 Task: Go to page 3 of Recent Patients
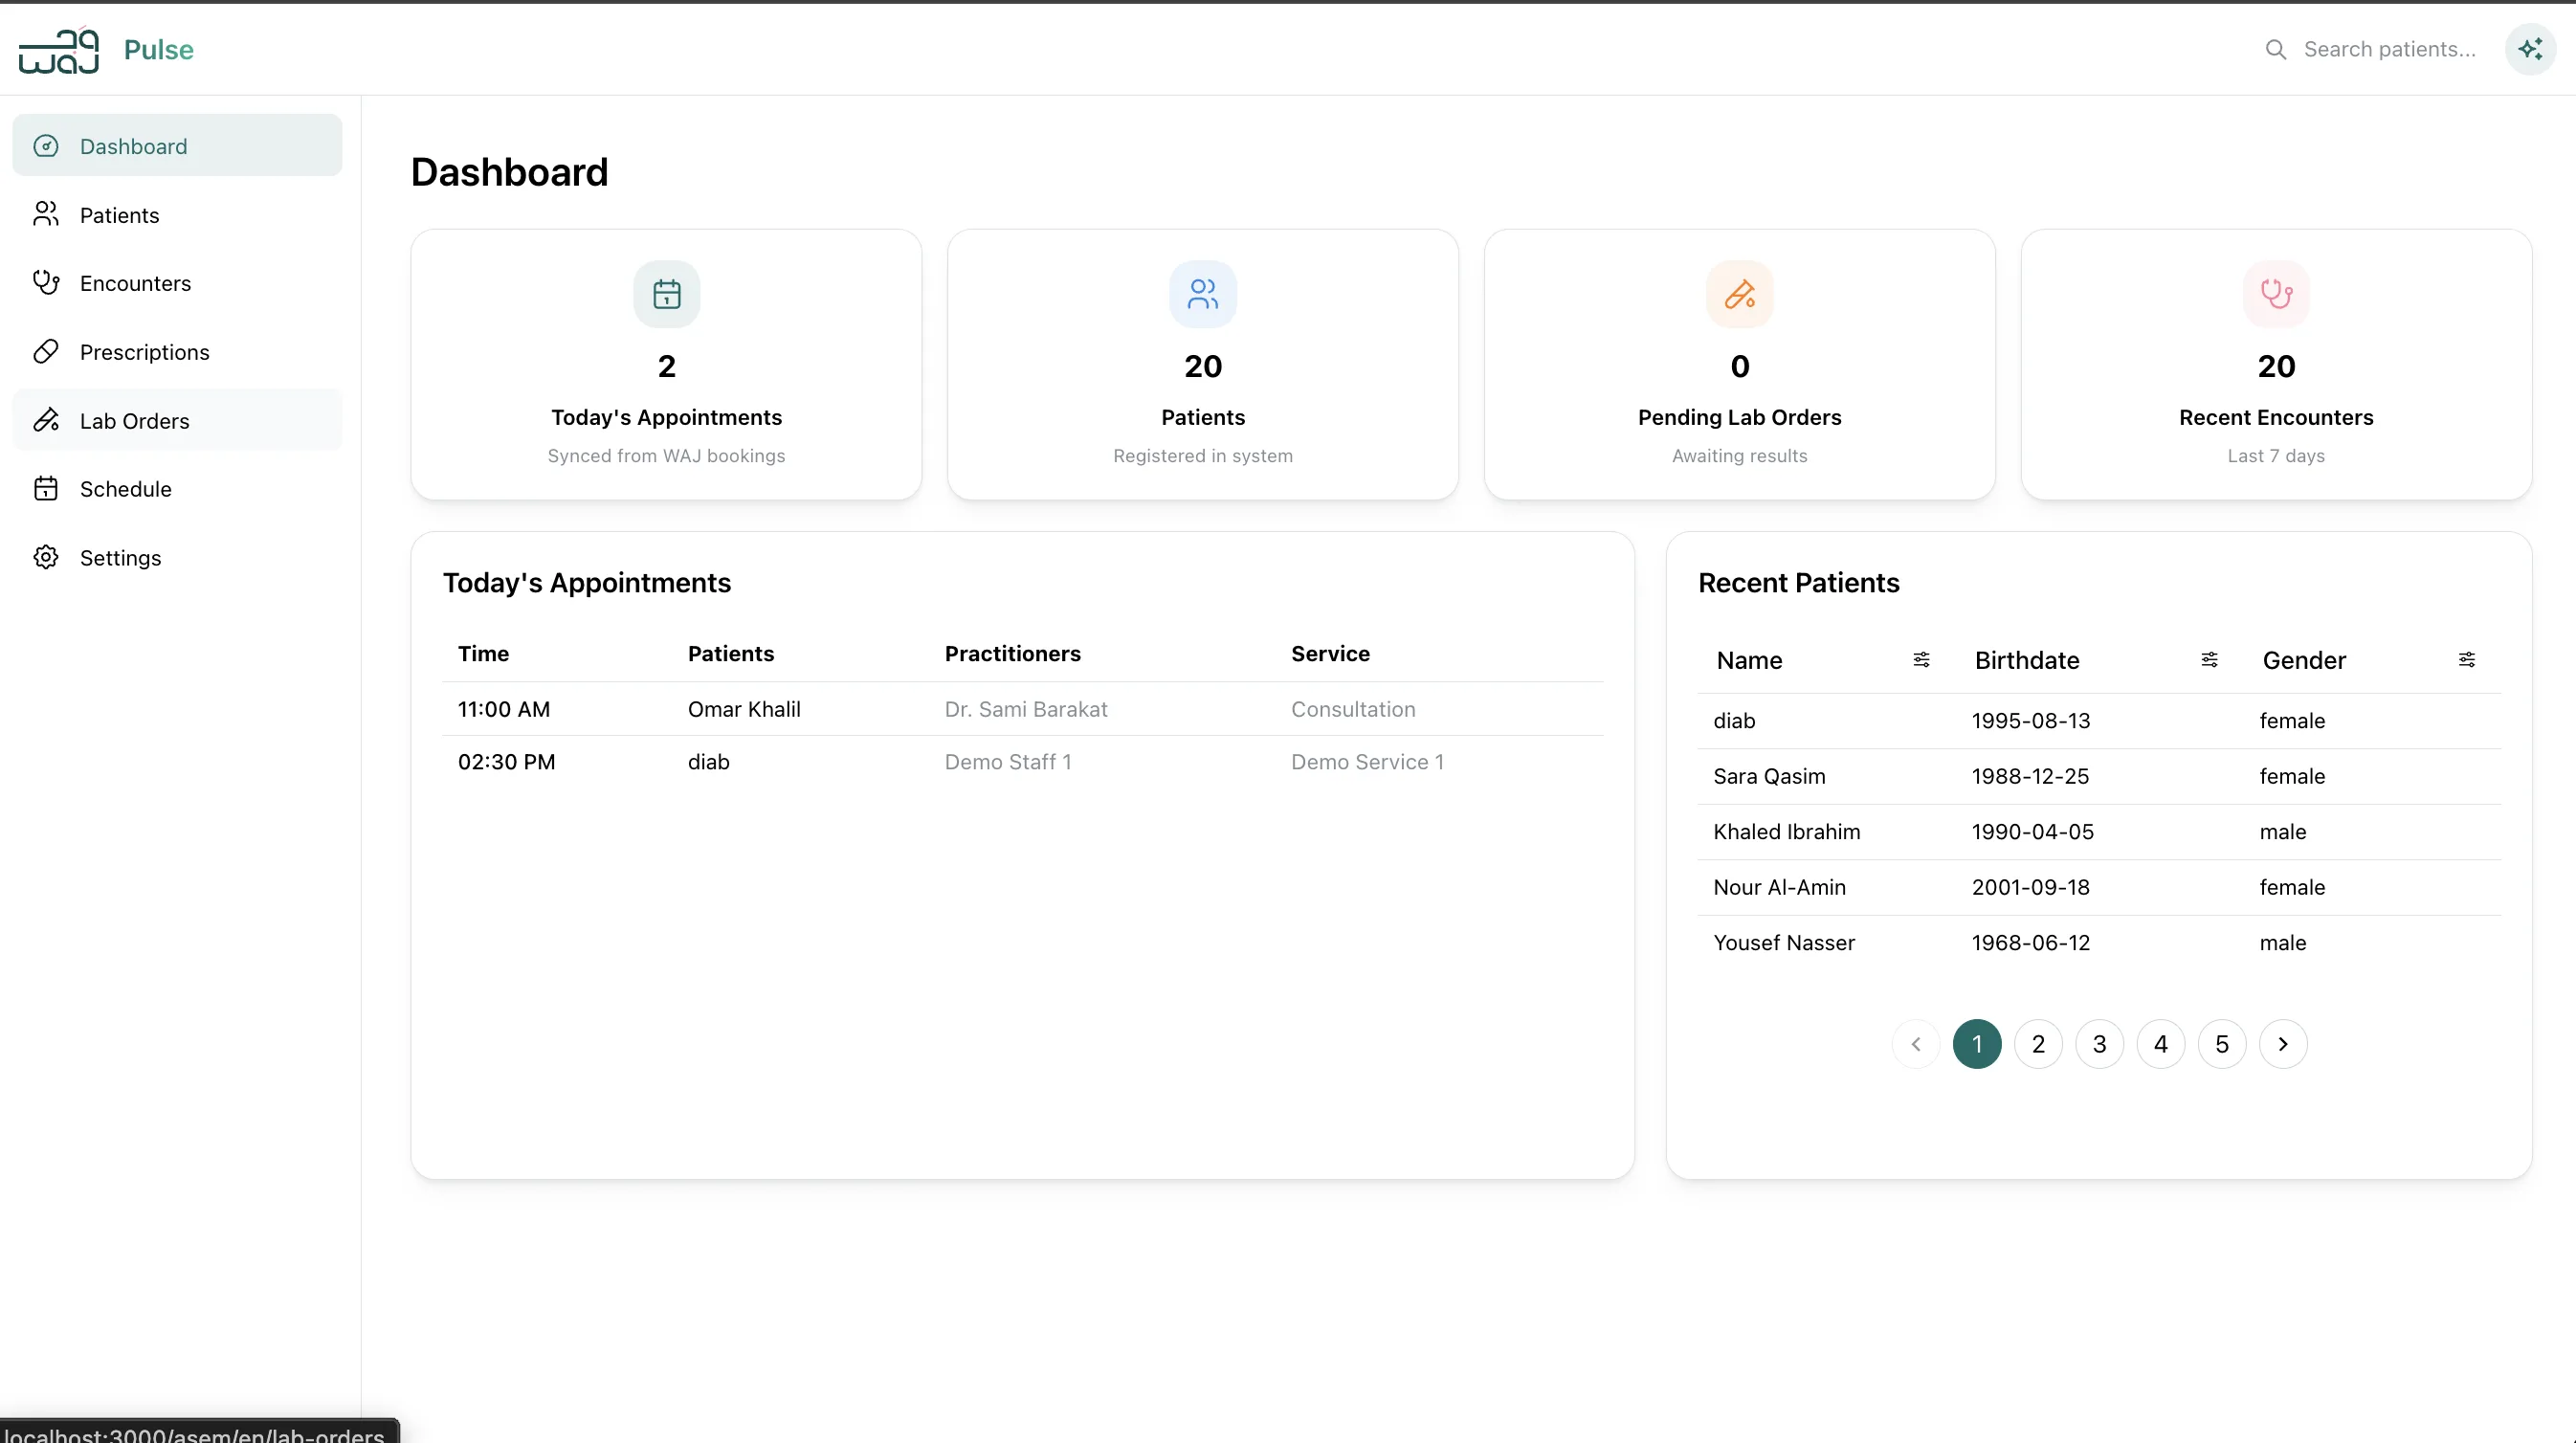point(2099,1043)
